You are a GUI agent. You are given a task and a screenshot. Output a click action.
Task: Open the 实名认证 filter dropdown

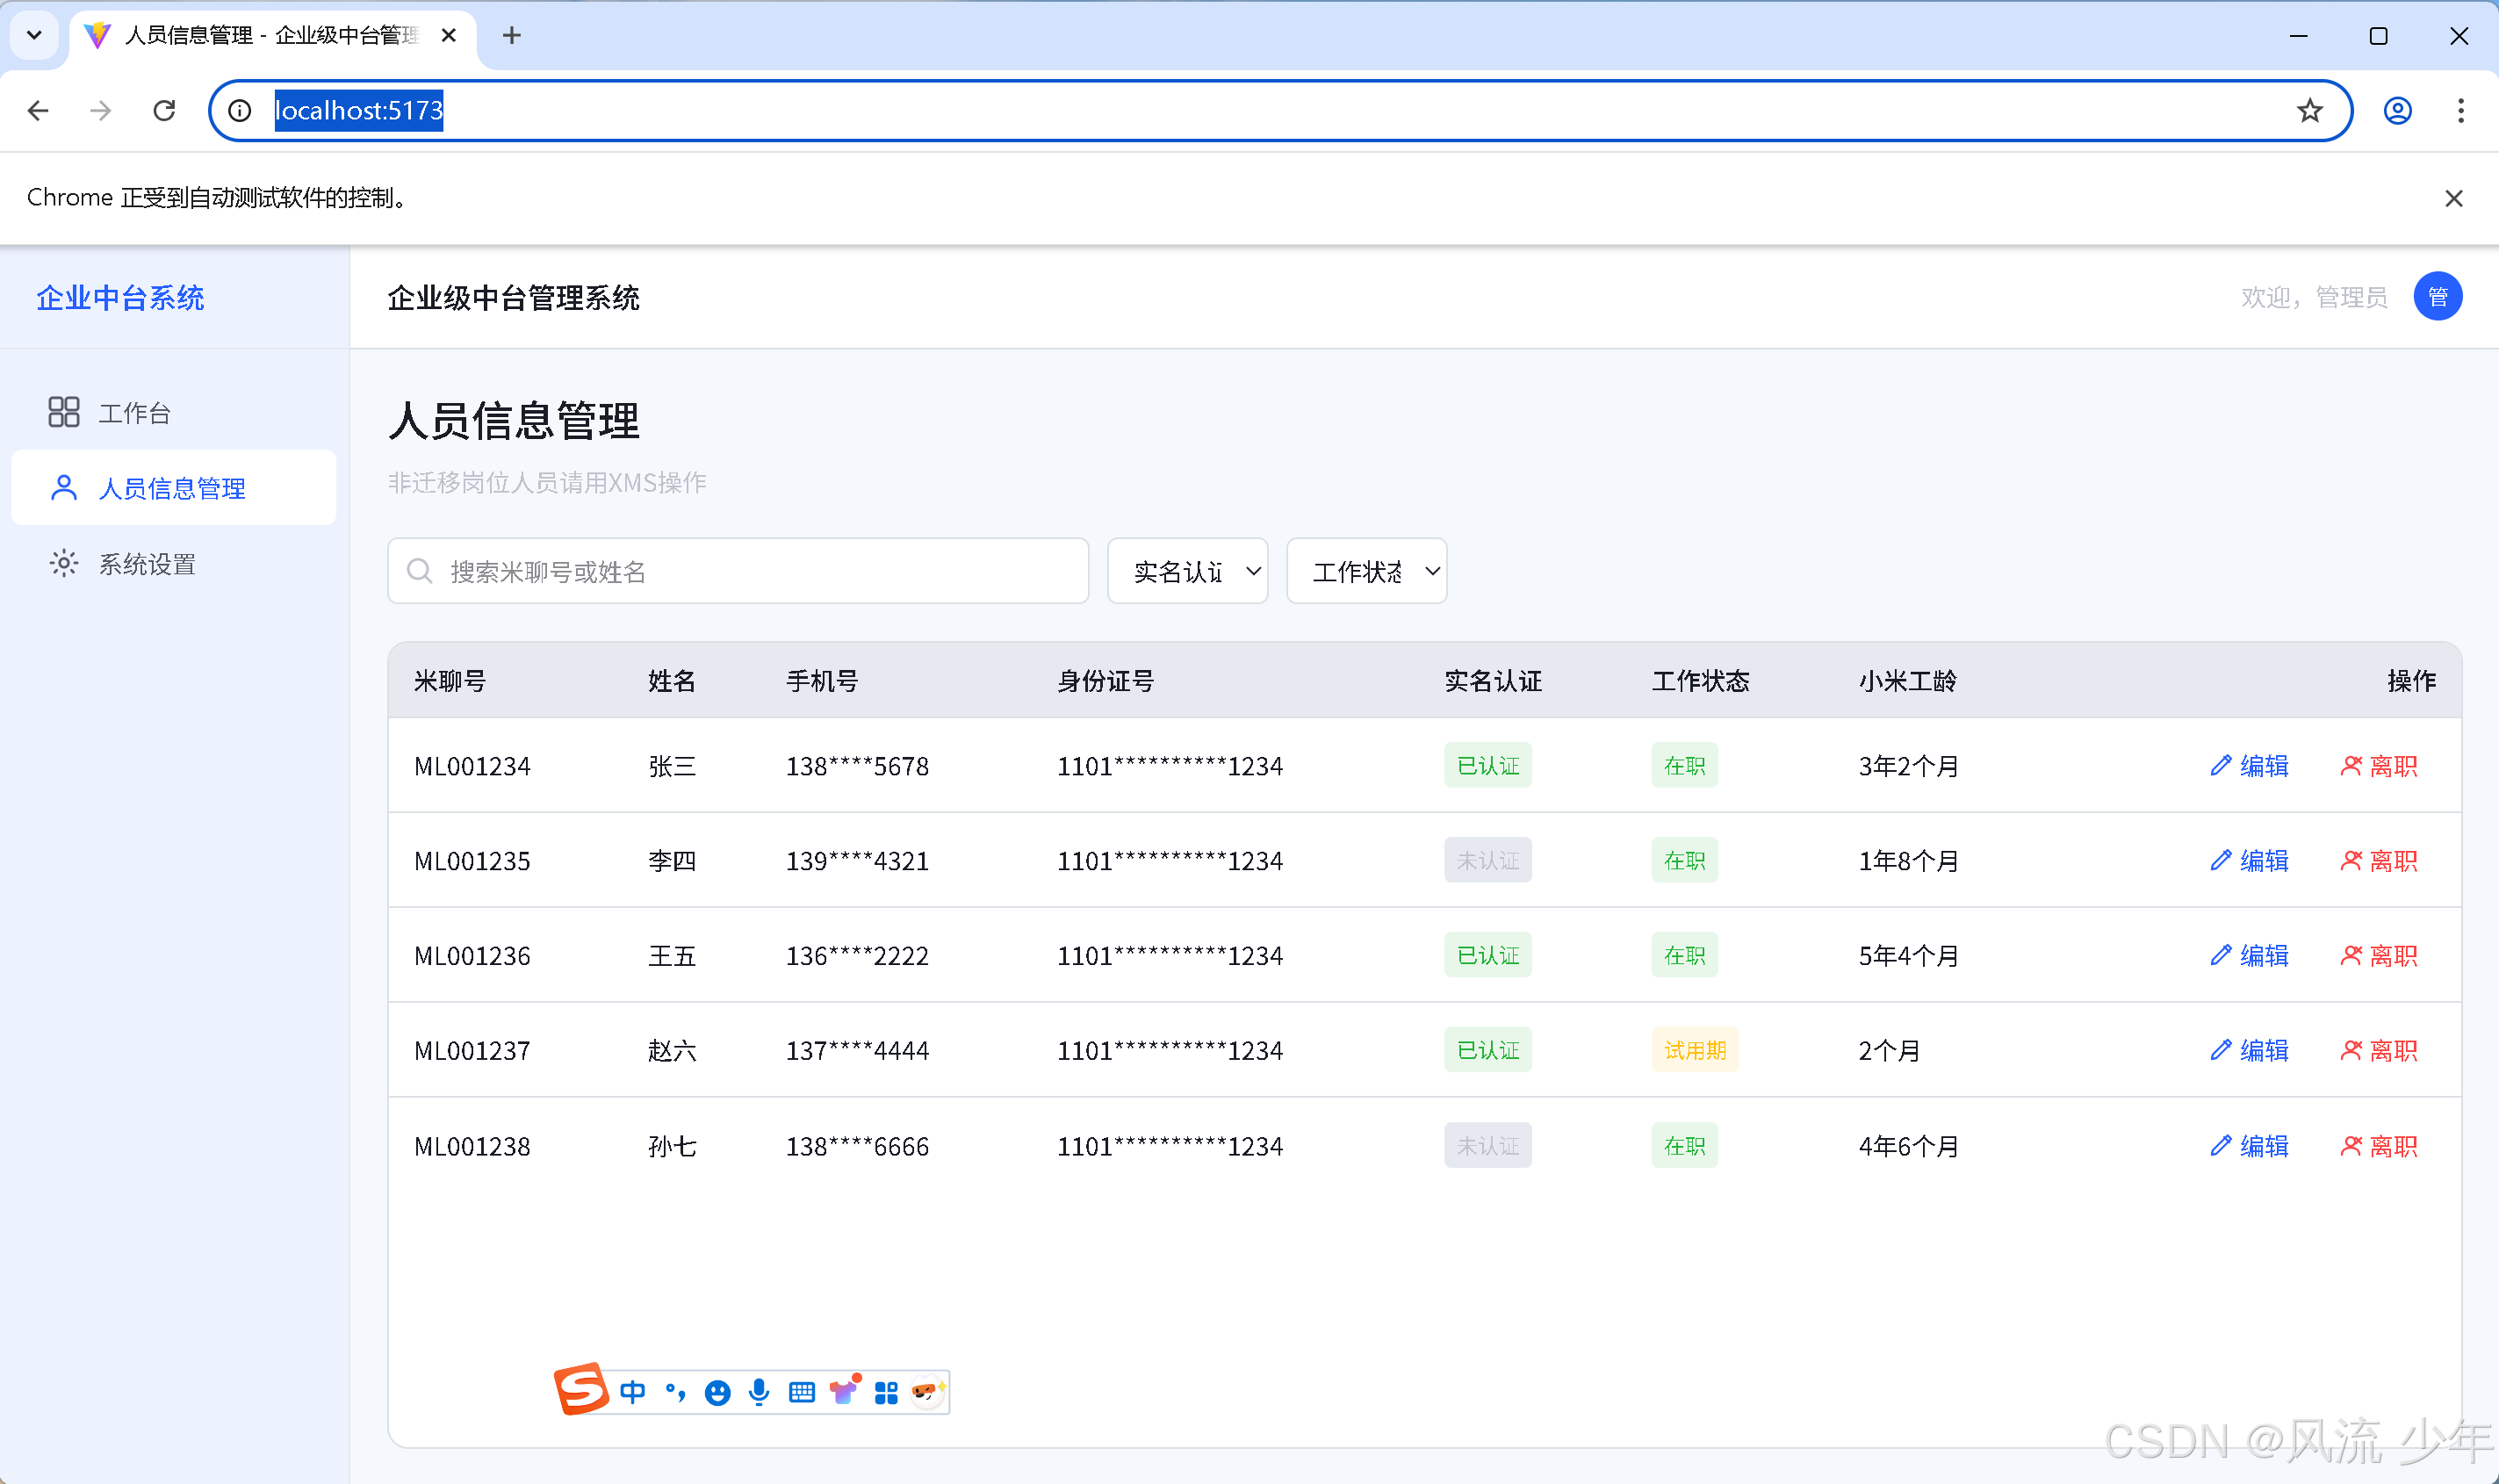click(x=1186, y=570)
